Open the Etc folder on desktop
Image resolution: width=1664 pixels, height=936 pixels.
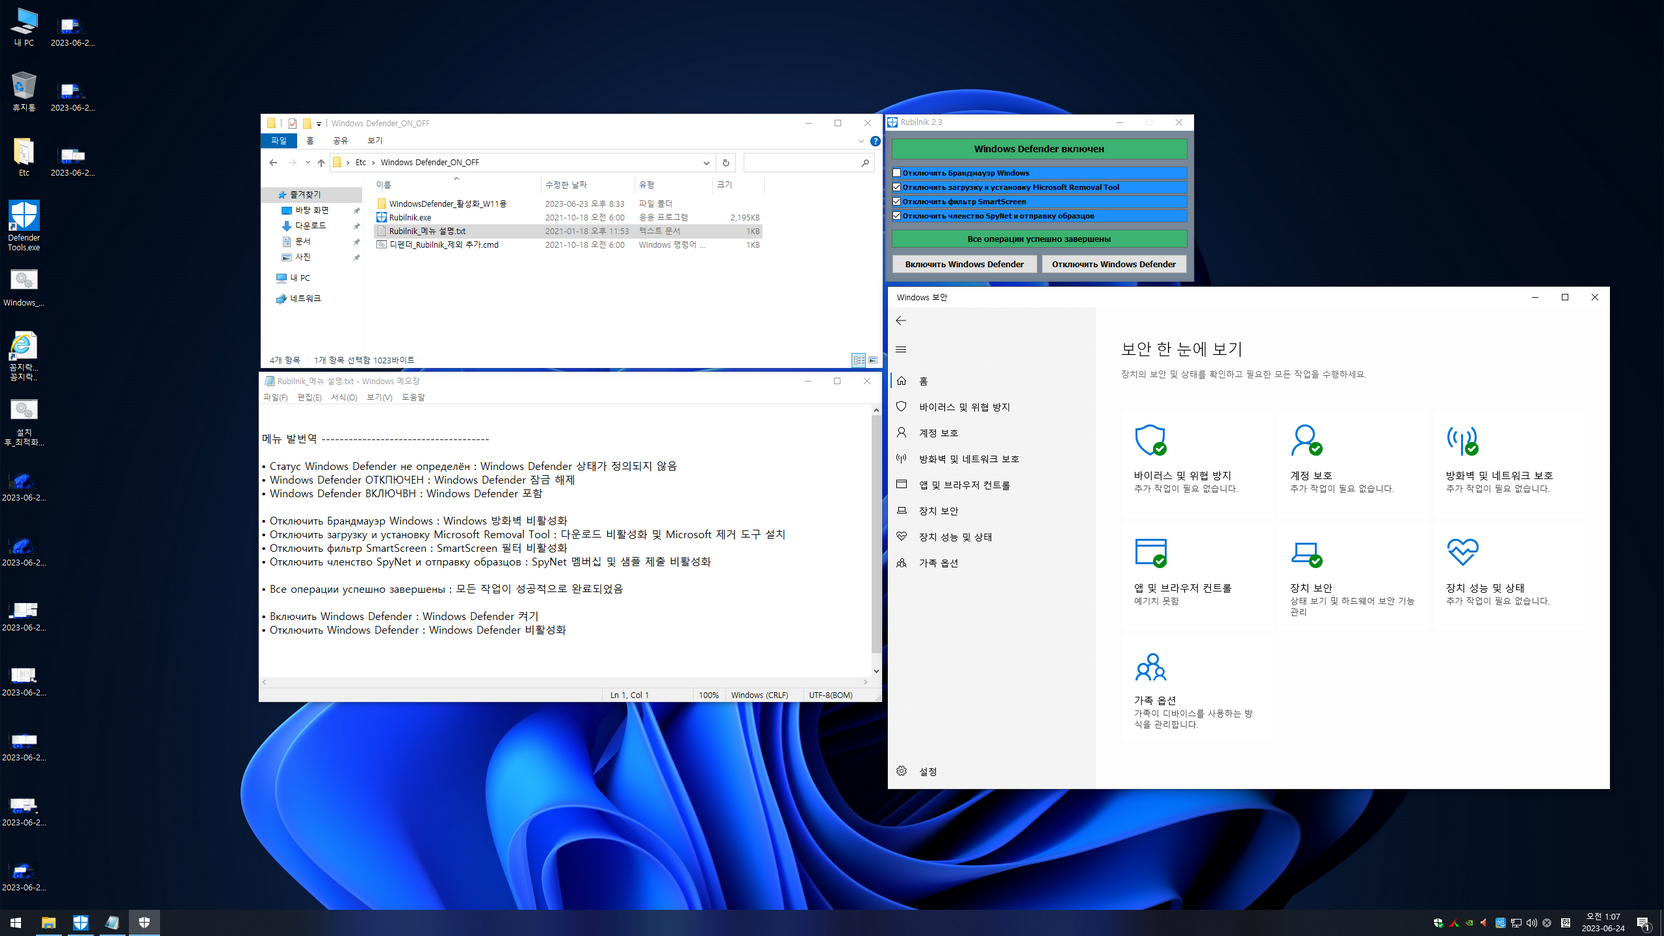24,157
